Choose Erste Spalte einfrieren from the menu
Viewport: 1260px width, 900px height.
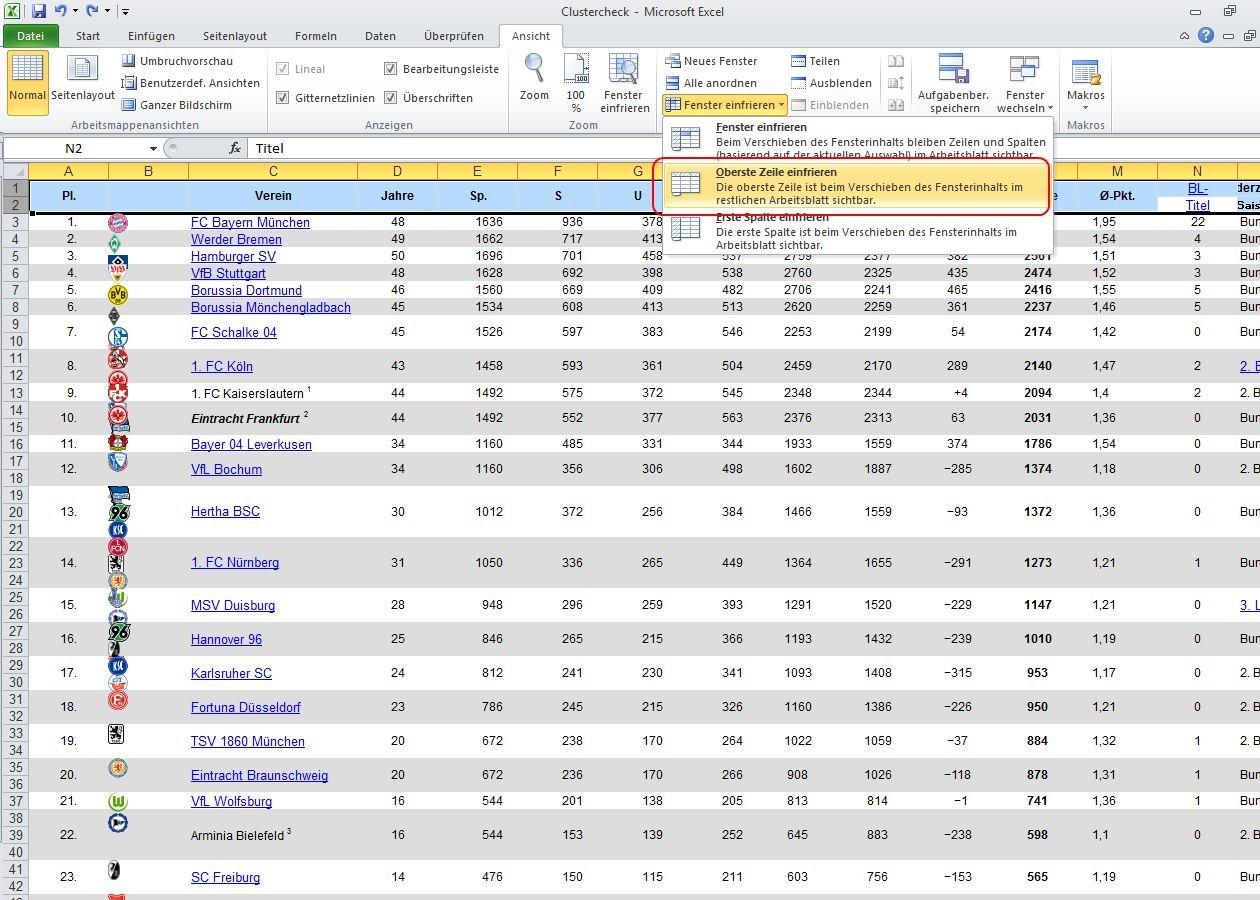[858, 231]
